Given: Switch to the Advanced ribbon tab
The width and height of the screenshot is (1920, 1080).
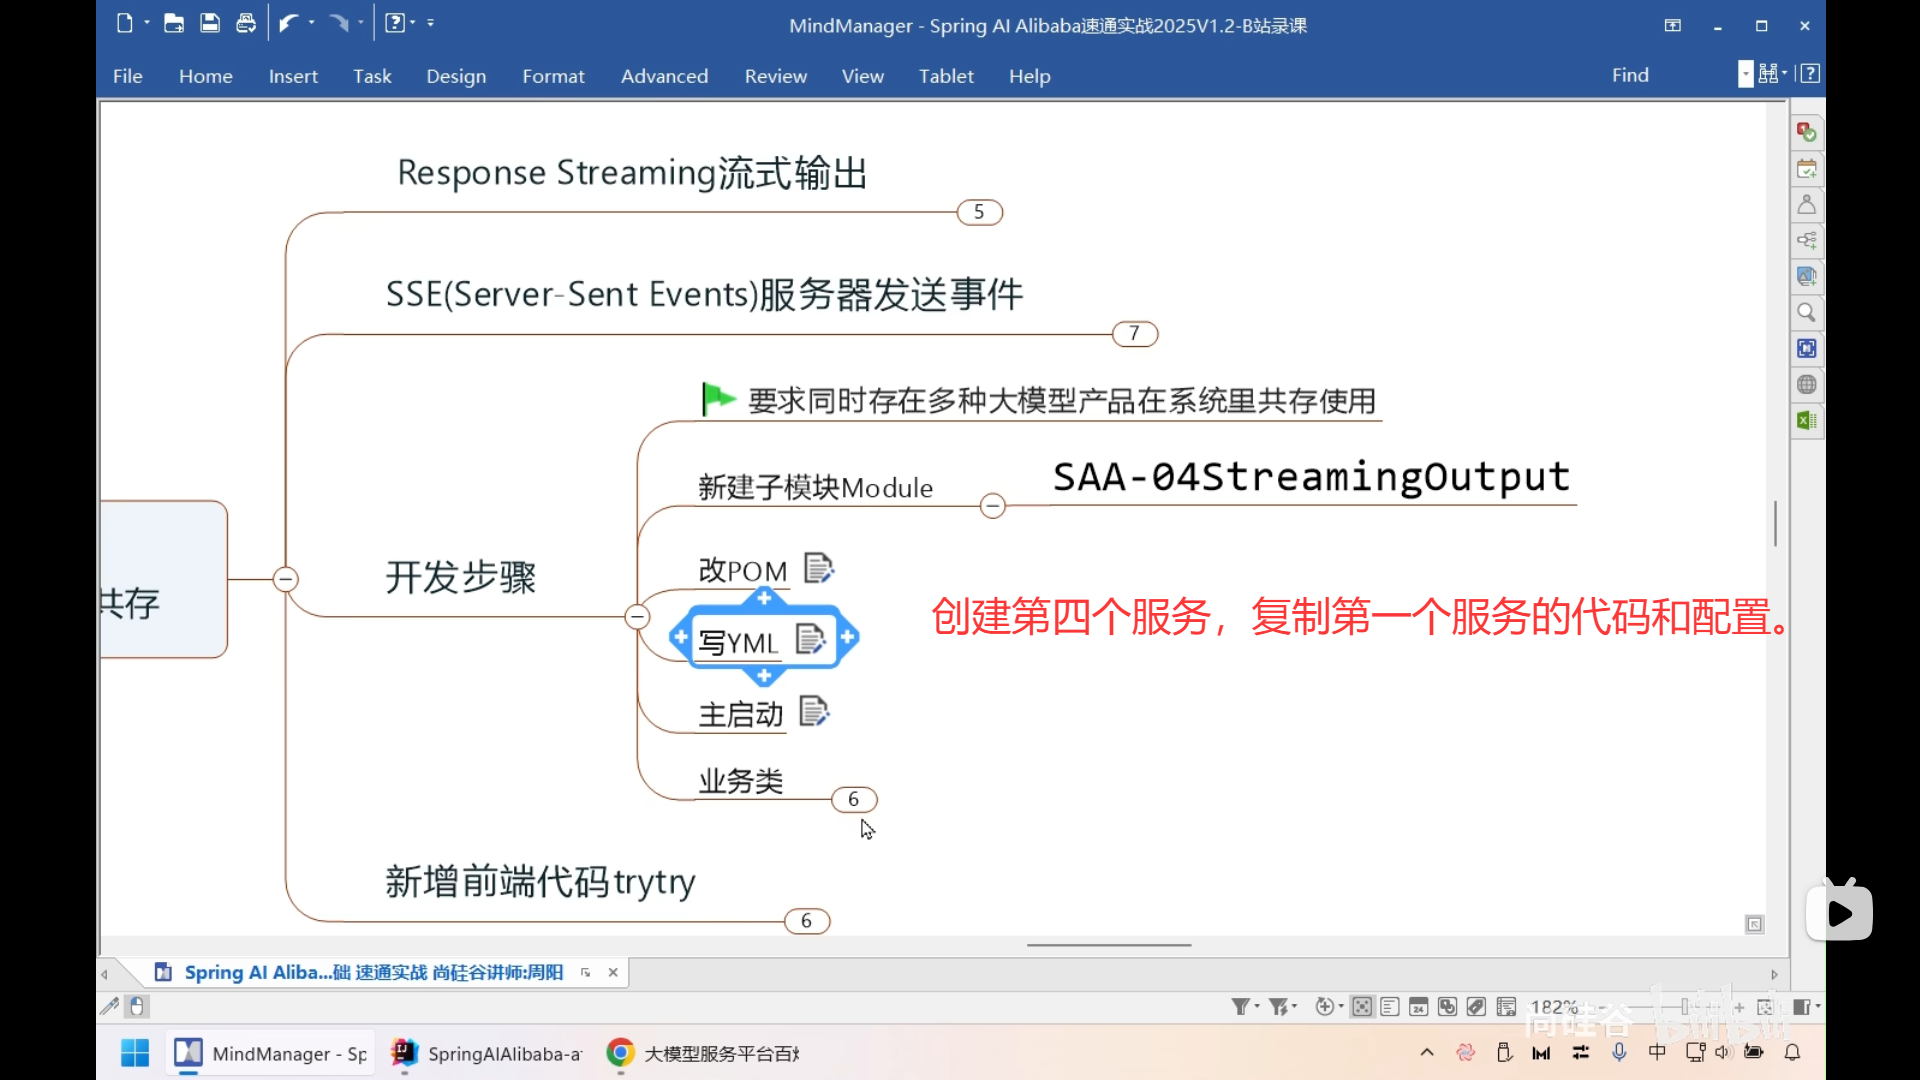Looking at the screenshot, I should tap(664, 76).
